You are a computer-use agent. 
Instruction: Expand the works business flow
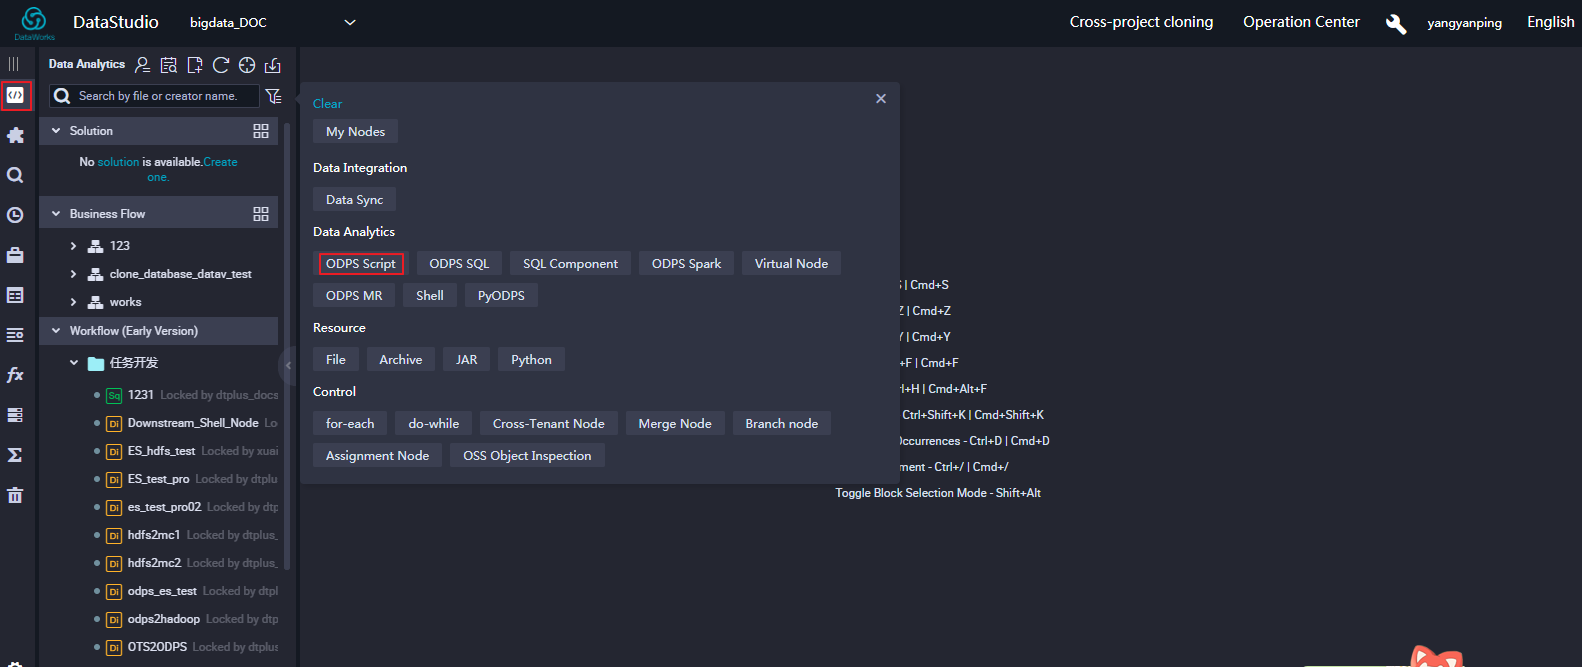73,302
